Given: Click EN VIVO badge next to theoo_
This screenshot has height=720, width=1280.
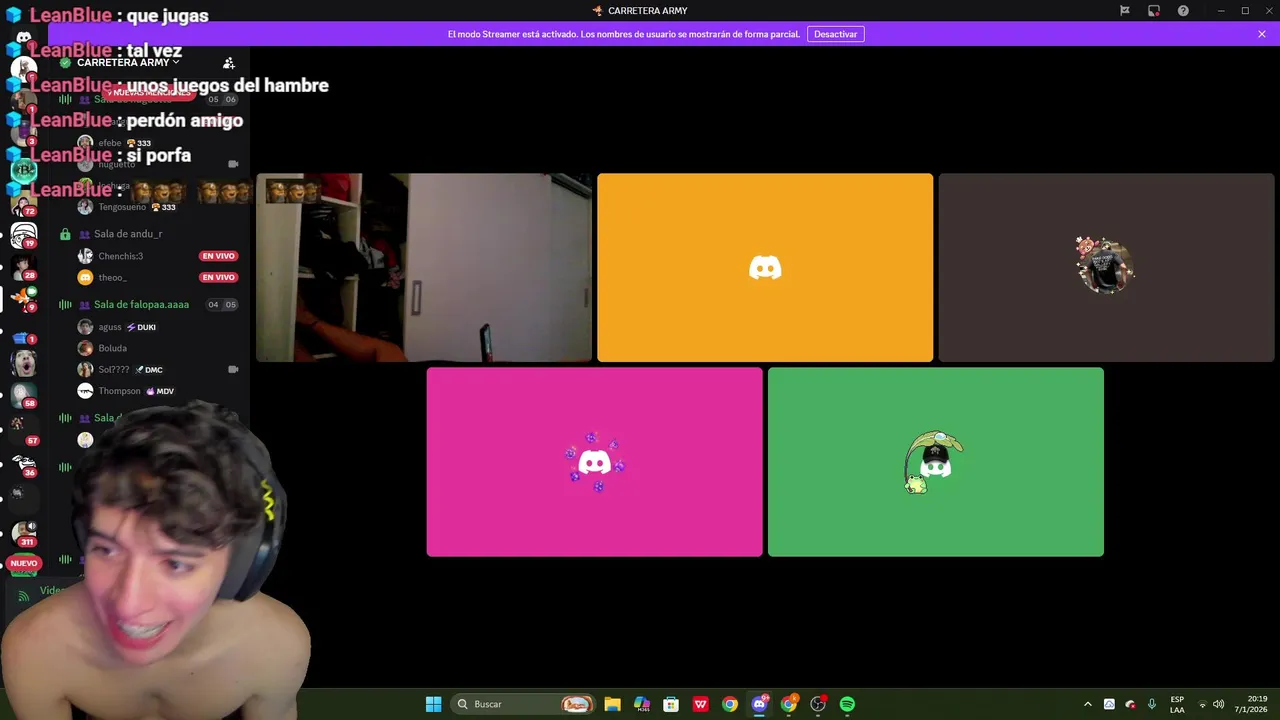Looking at the screenshot, I should click(218, 277).
